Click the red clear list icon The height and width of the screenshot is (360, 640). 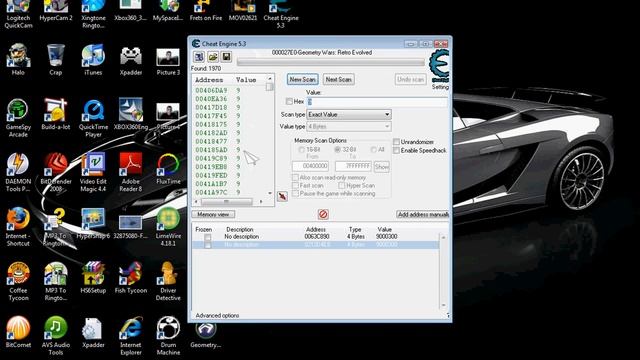pyautogui.click(x=323, y=214)
